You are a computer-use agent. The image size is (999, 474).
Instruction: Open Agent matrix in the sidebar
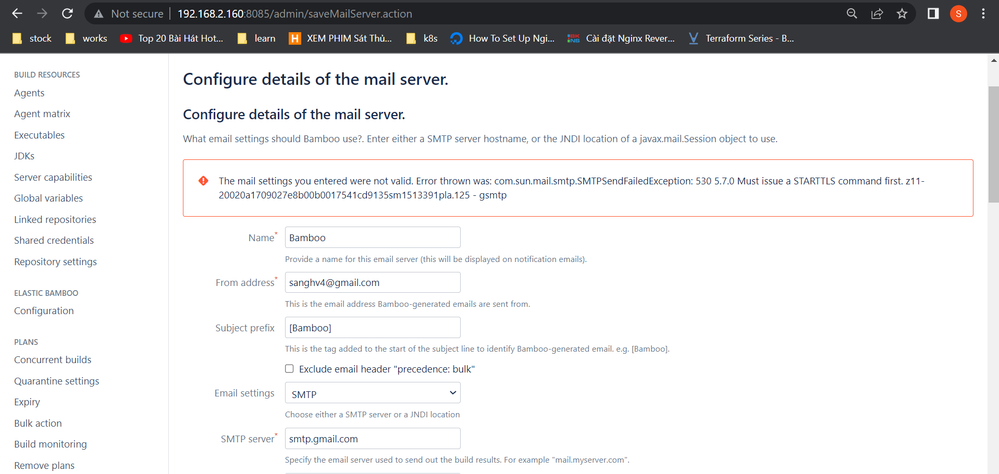pos(42,114)
